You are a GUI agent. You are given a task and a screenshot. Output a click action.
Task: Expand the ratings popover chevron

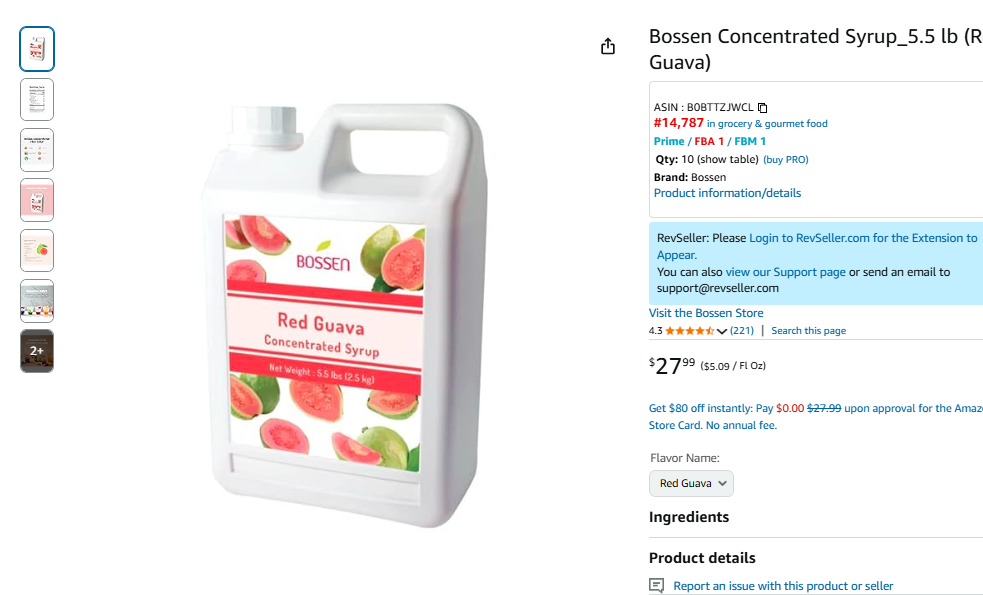click(722, 331)
